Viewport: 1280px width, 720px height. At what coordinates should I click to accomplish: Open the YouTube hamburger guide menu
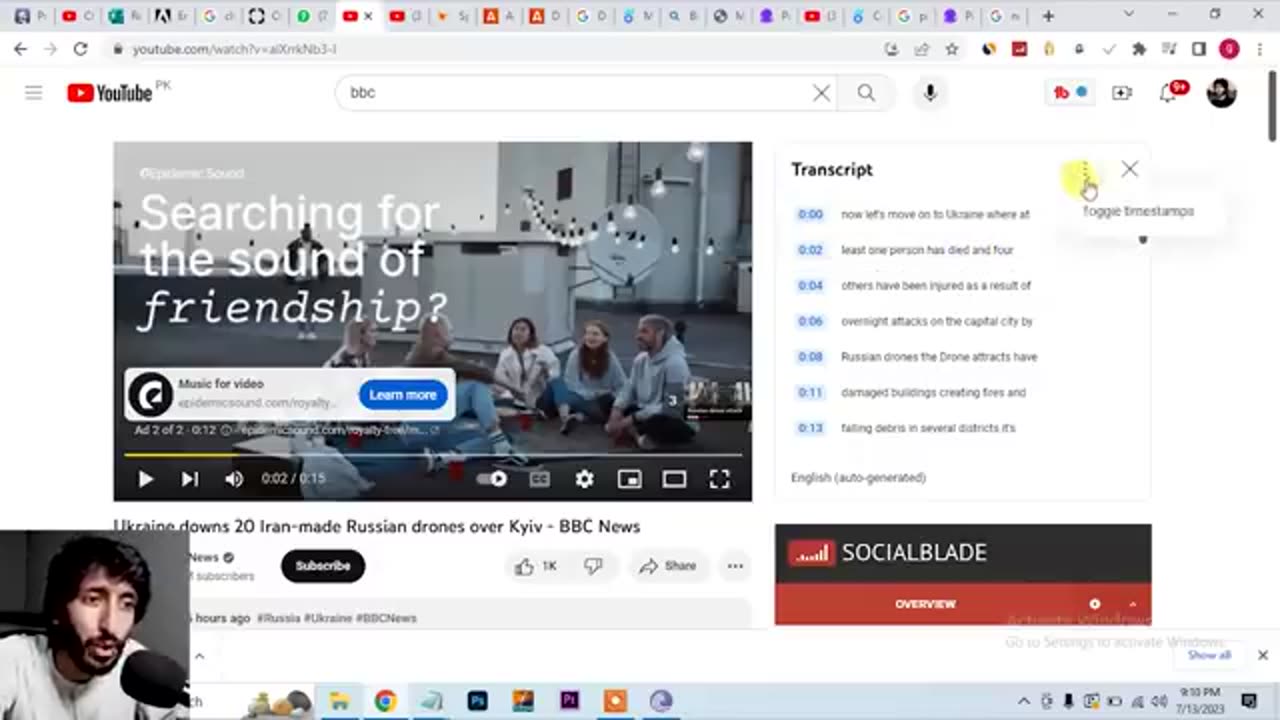tap(34, 93)
